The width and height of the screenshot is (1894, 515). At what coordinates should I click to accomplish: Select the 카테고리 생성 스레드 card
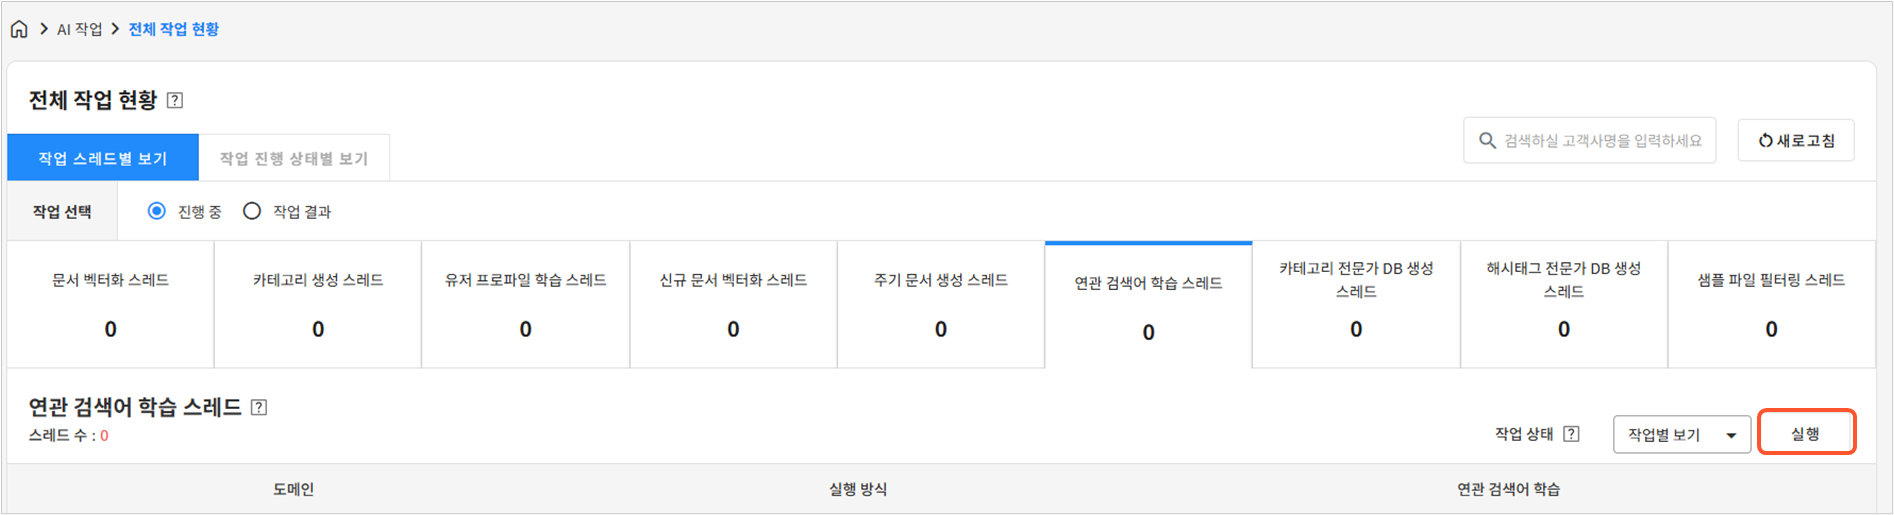318,304
